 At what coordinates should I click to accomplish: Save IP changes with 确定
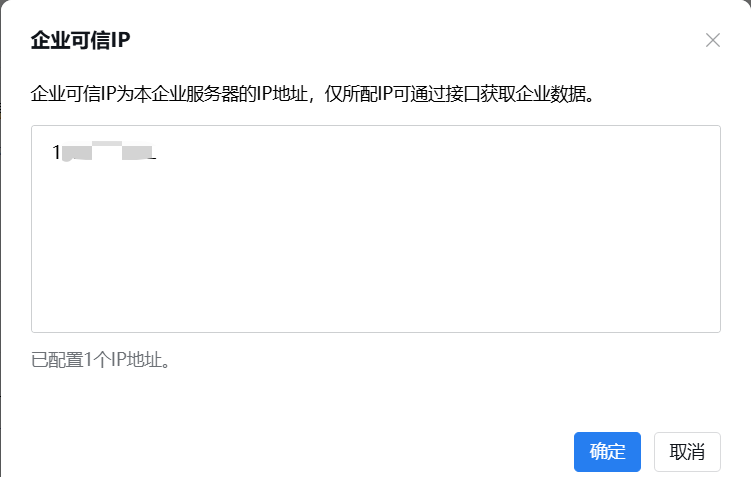coord(607,452)
